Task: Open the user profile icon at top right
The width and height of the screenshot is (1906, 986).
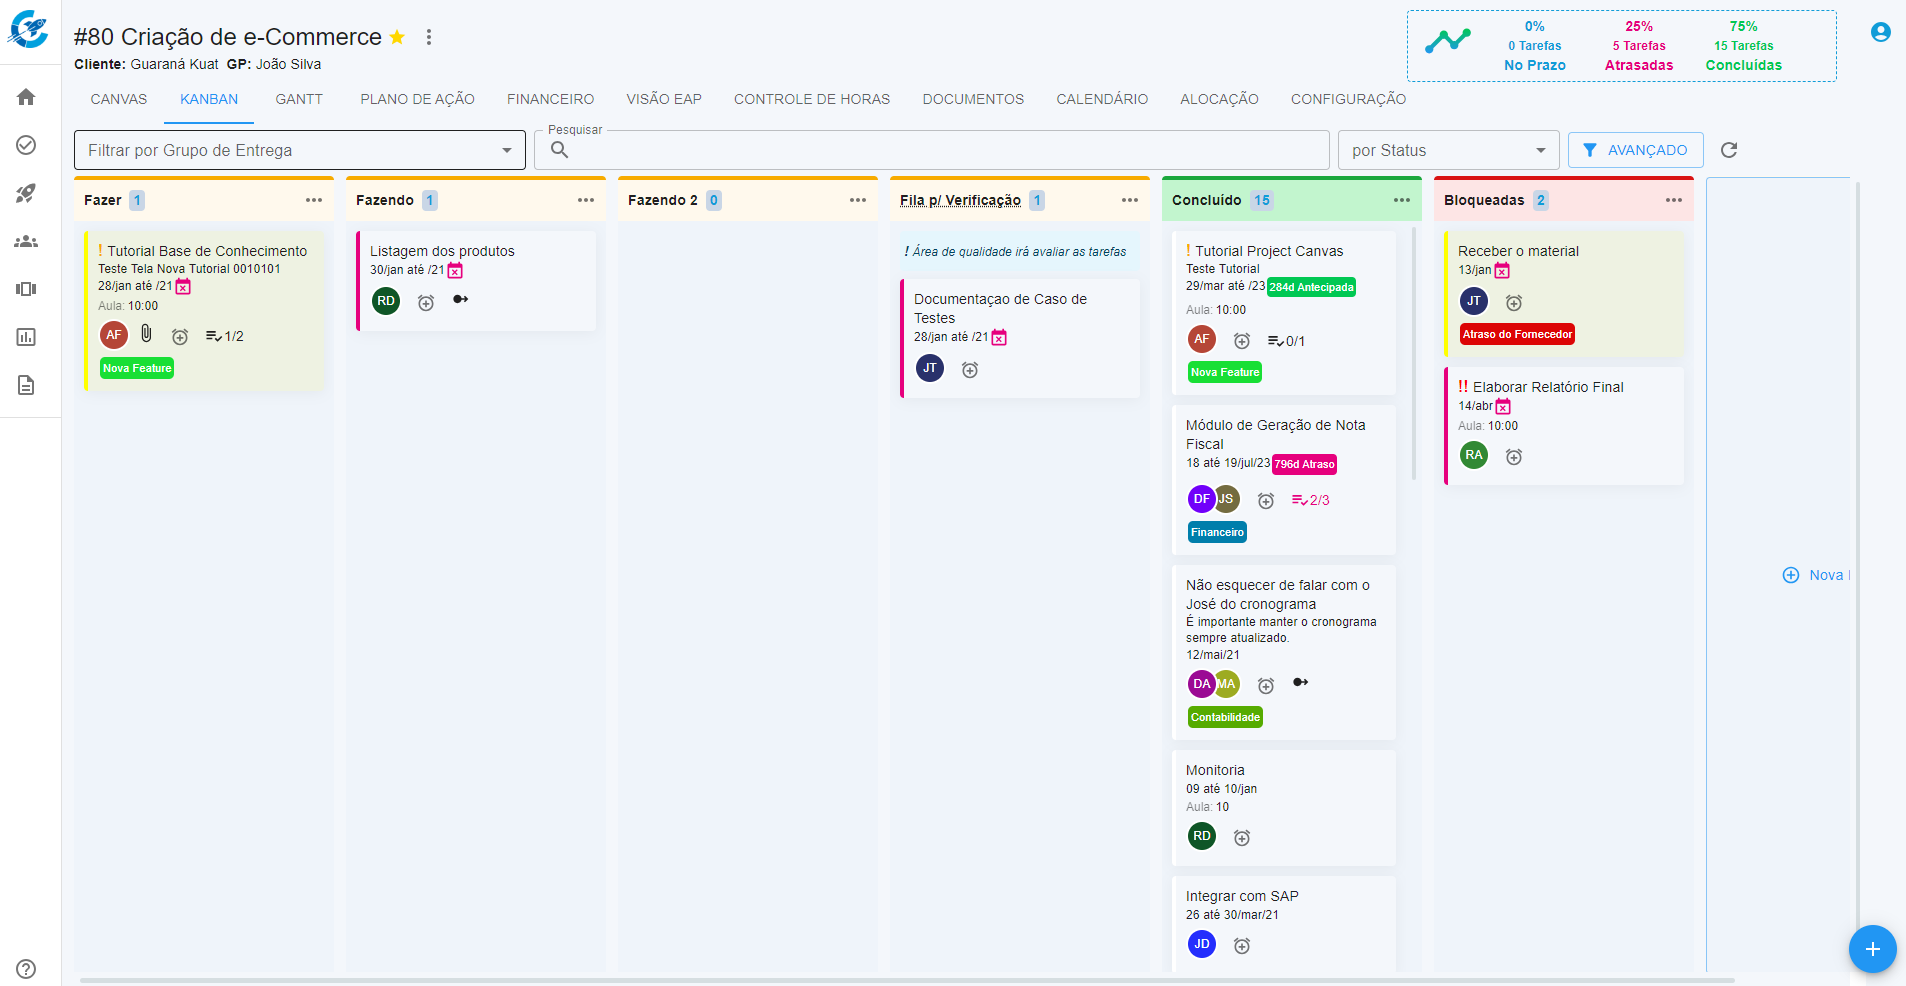Action: (x=1880, y=32)
